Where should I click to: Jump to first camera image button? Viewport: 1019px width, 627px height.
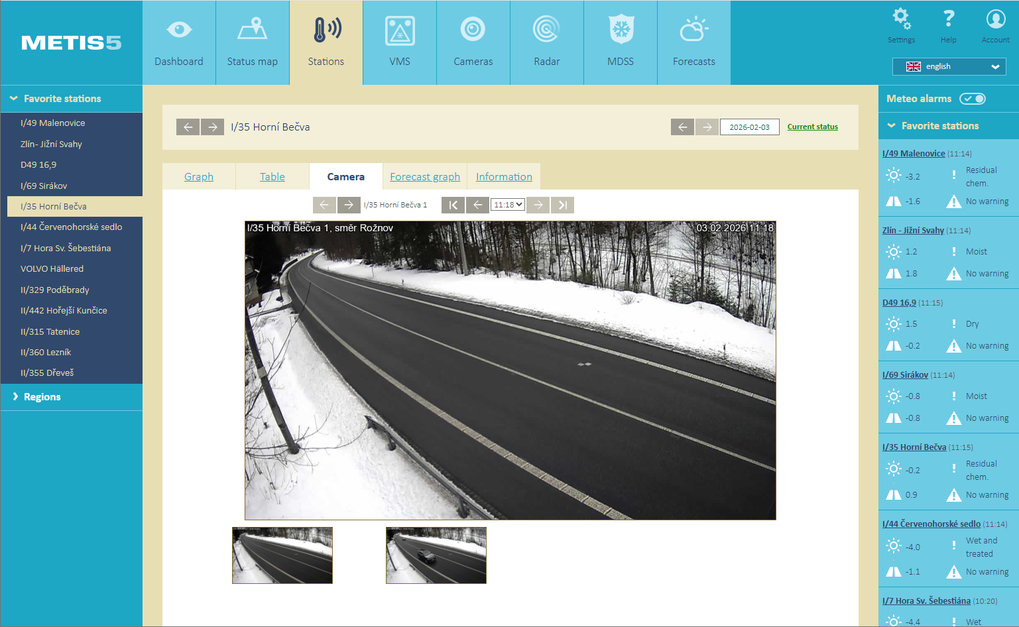coord(453,205)
